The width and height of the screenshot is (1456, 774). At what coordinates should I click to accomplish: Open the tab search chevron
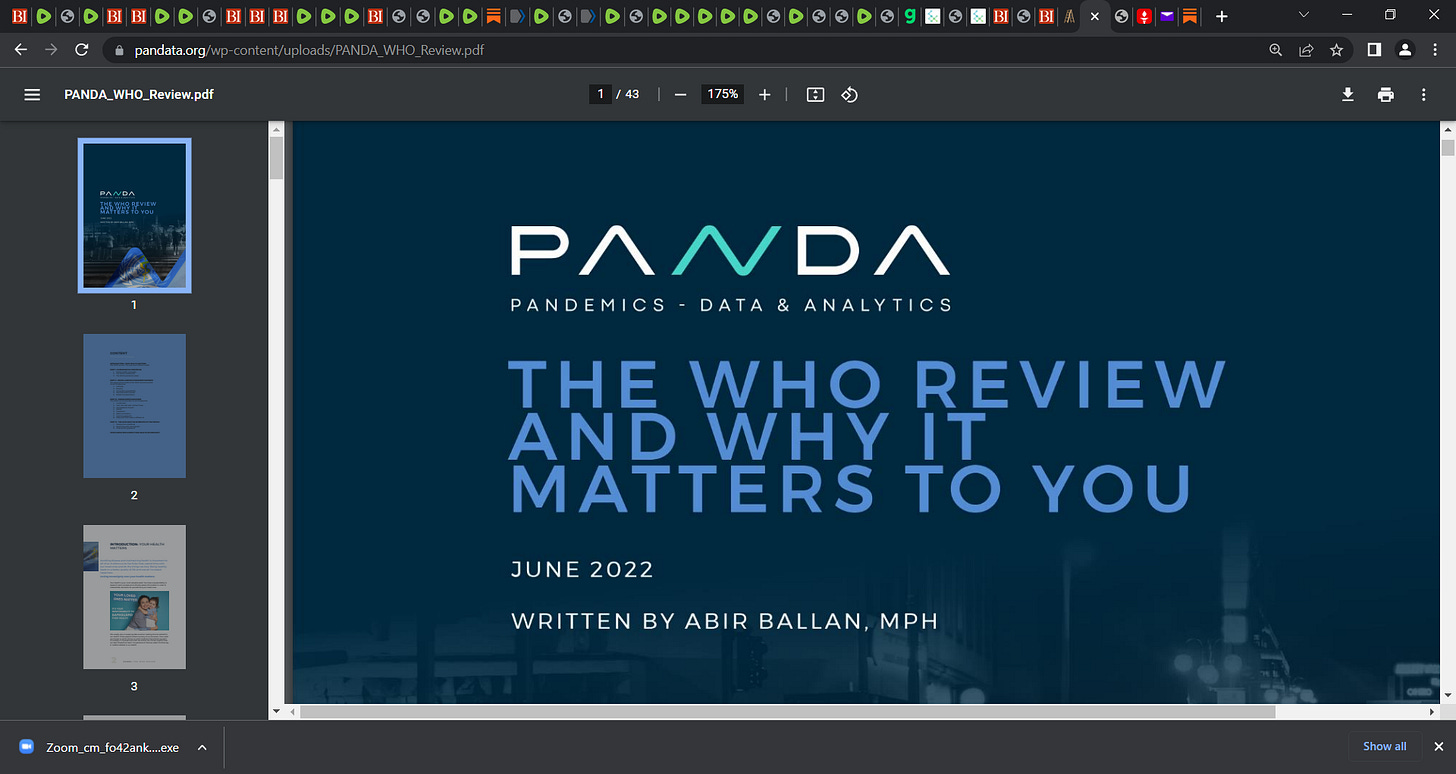point(1303,15)
